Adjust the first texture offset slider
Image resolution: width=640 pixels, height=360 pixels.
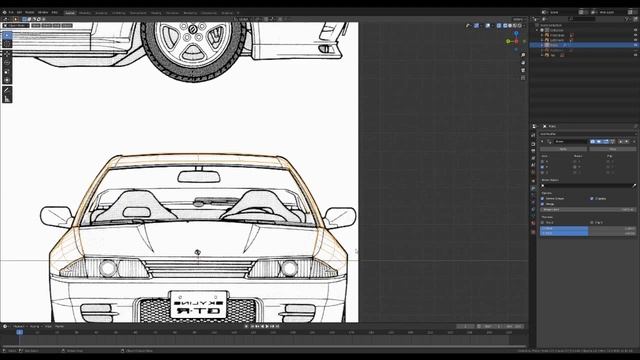pos(588,228)
